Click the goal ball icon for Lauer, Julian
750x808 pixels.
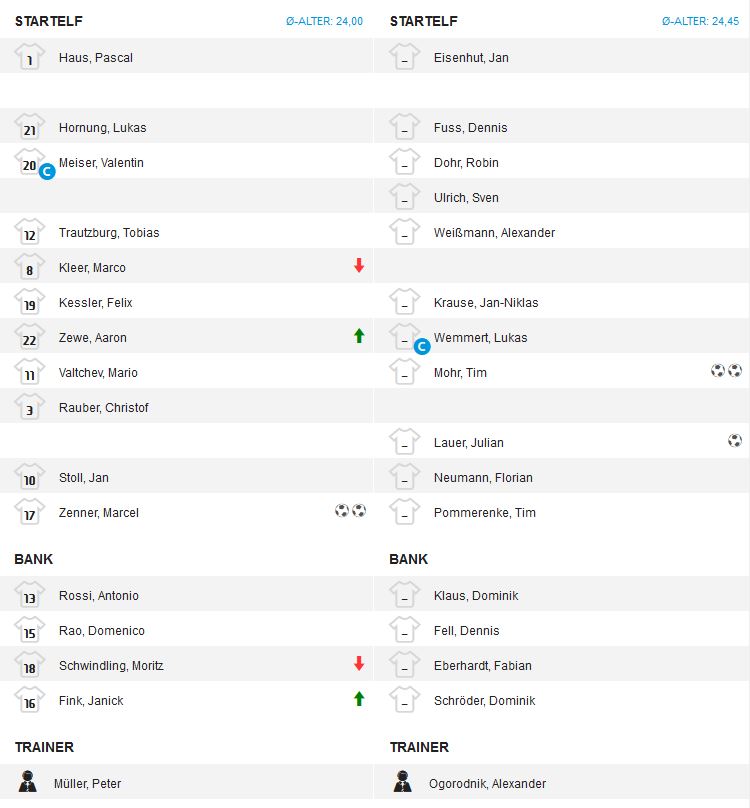[735, 441]
